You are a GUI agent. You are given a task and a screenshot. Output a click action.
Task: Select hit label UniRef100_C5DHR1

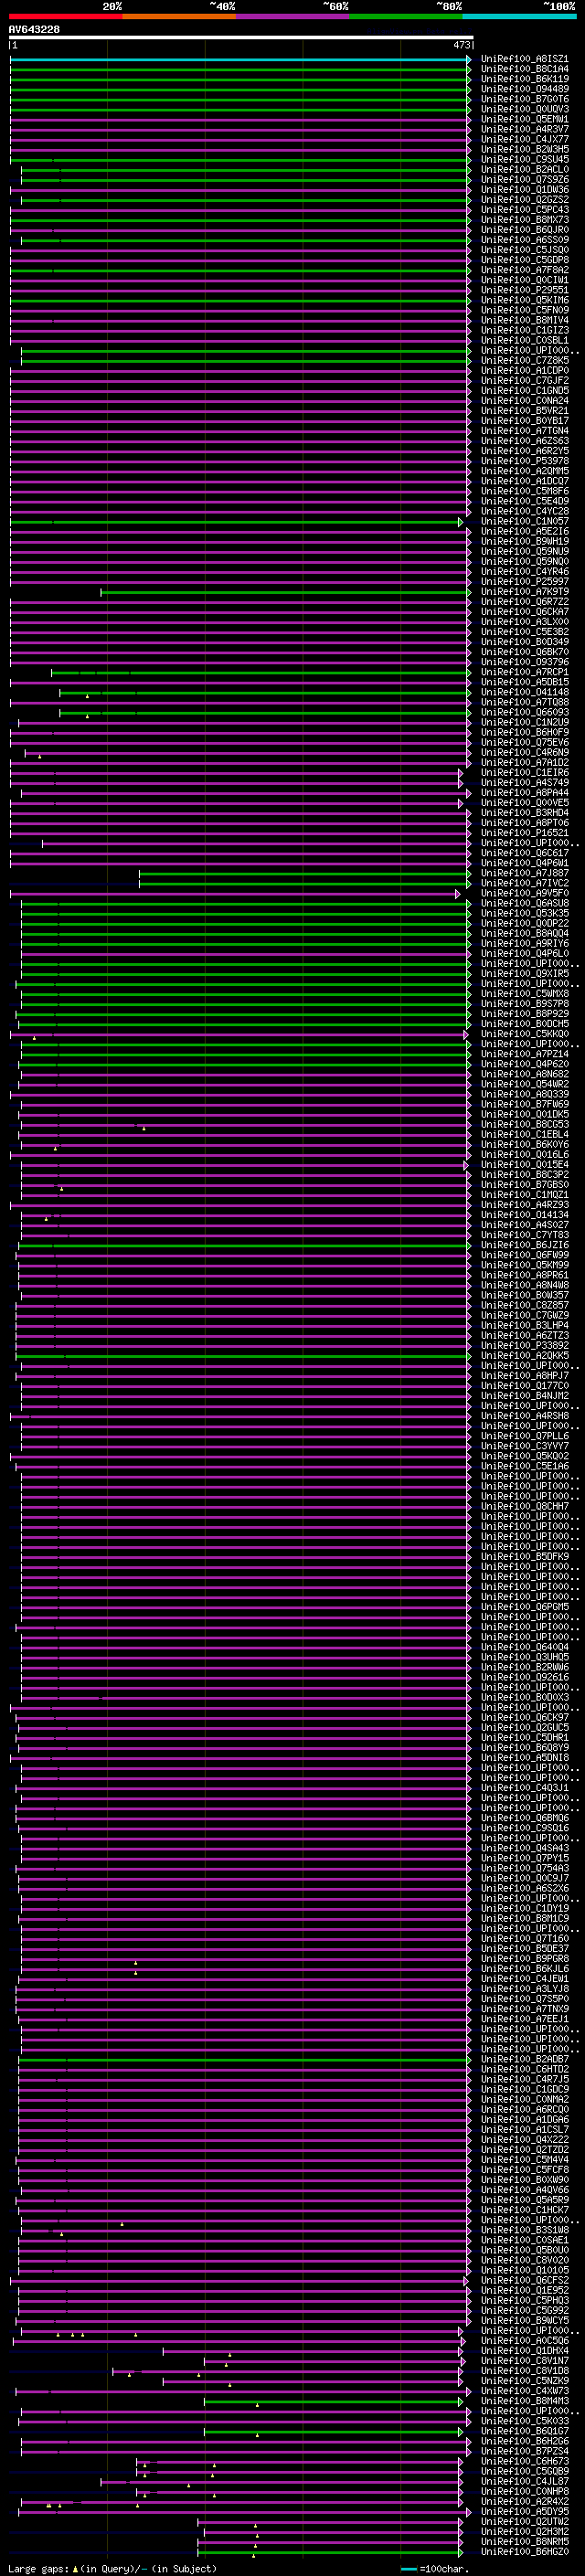(524, 1737)
